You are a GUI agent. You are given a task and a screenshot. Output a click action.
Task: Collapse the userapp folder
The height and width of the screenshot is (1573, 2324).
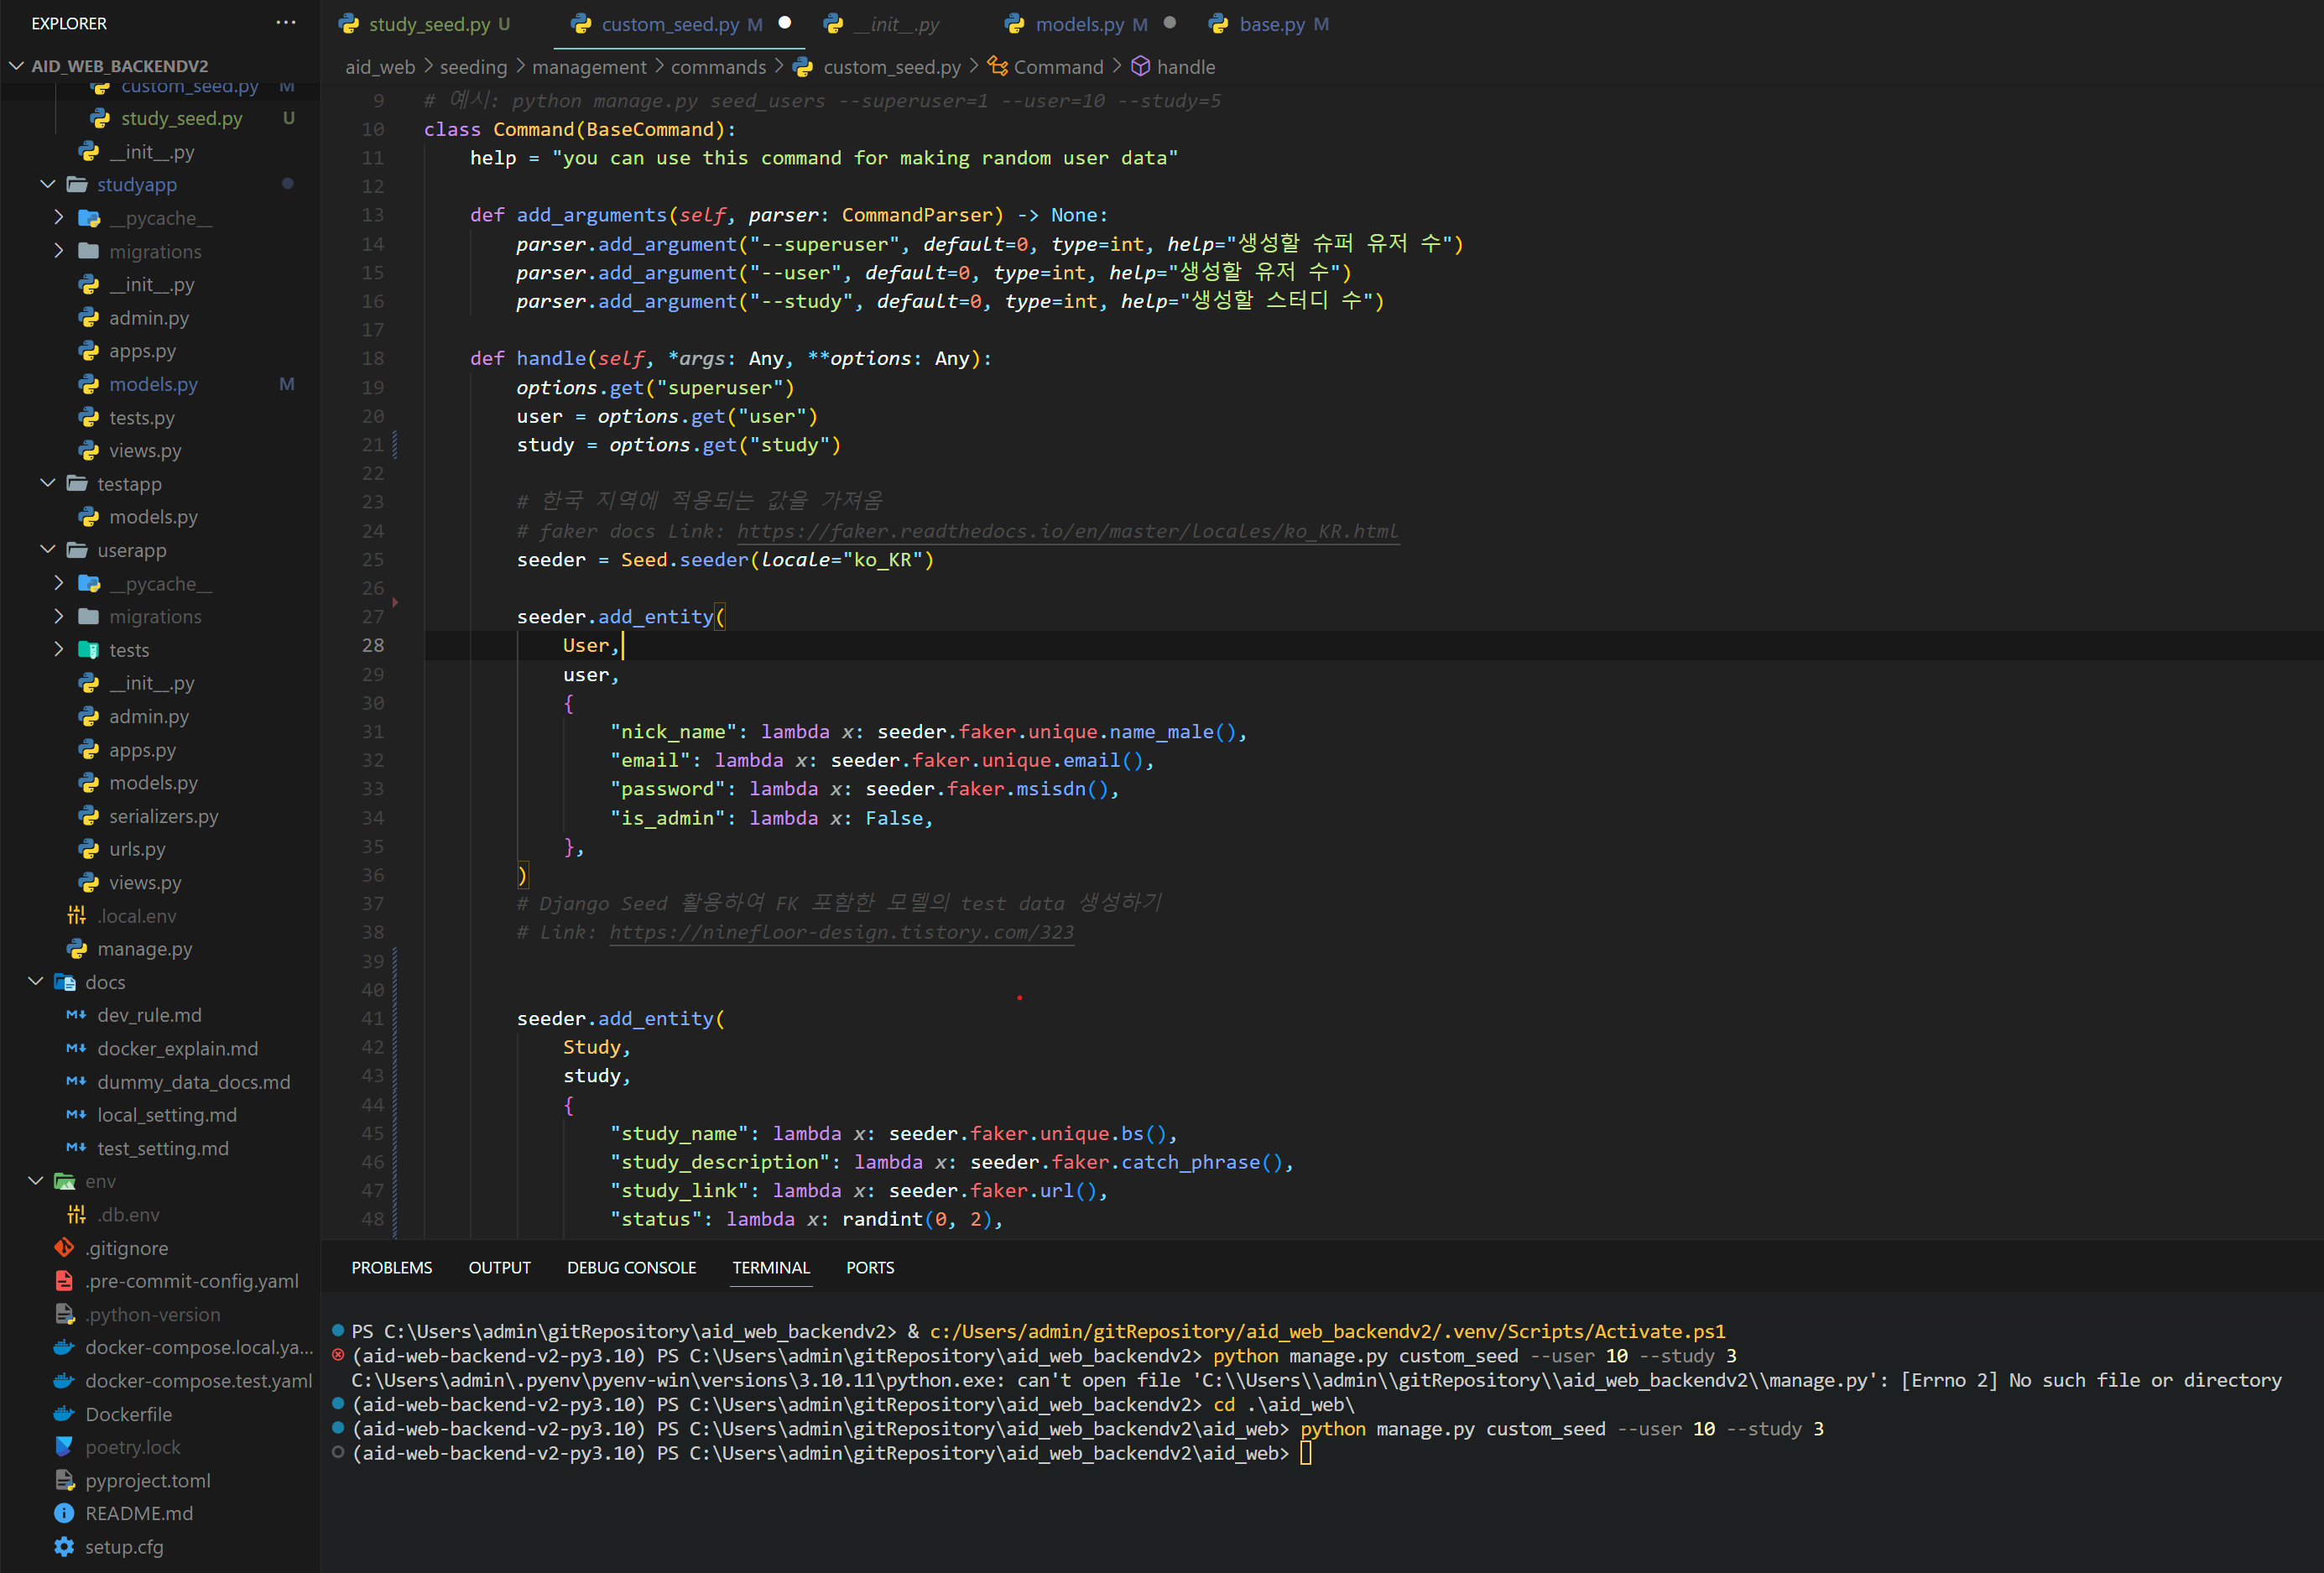[x=48, y=549]
